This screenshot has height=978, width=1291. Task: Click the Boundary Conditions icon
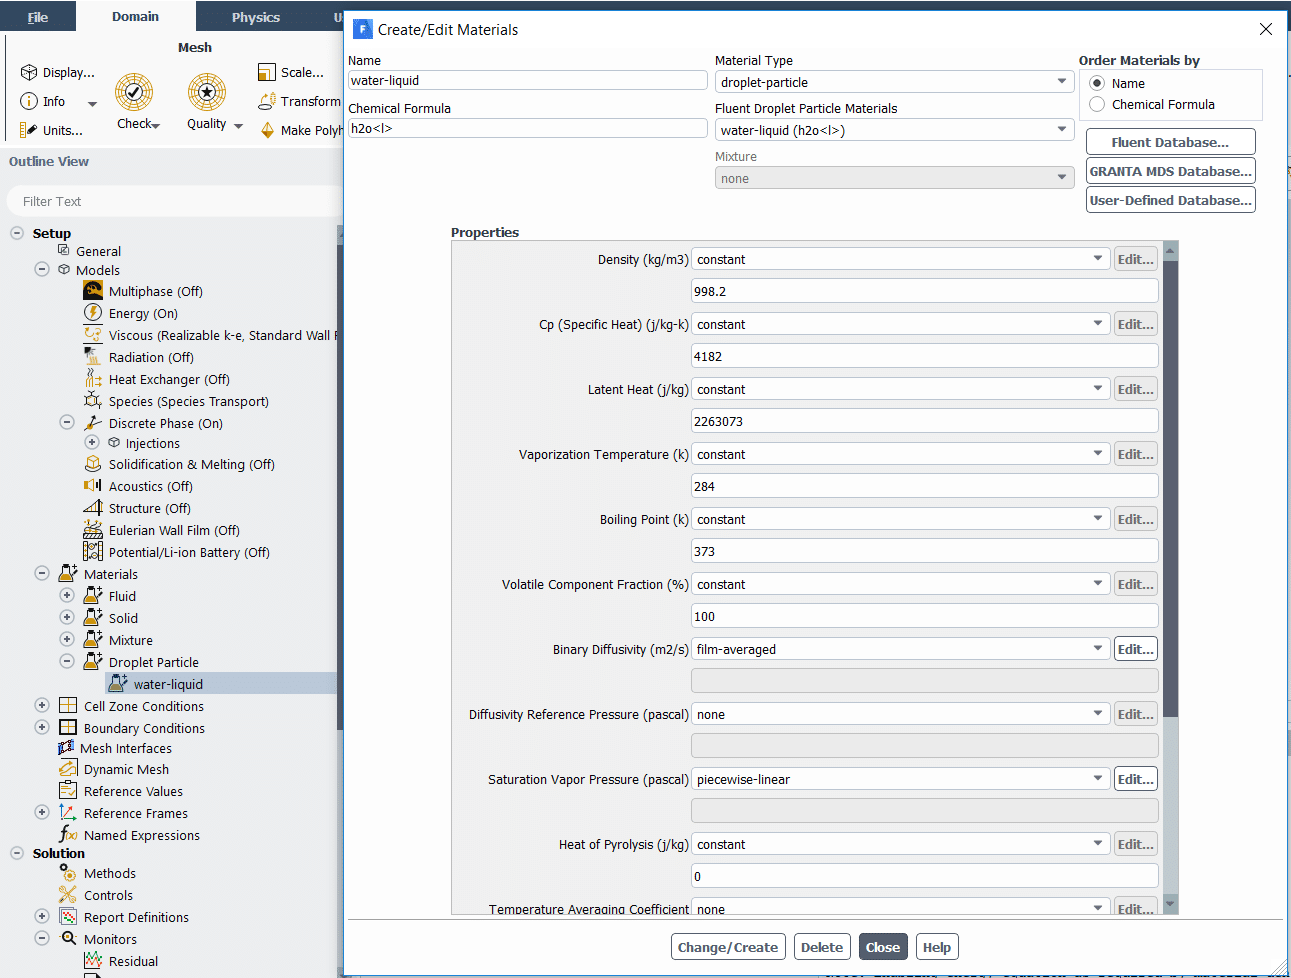68,728
